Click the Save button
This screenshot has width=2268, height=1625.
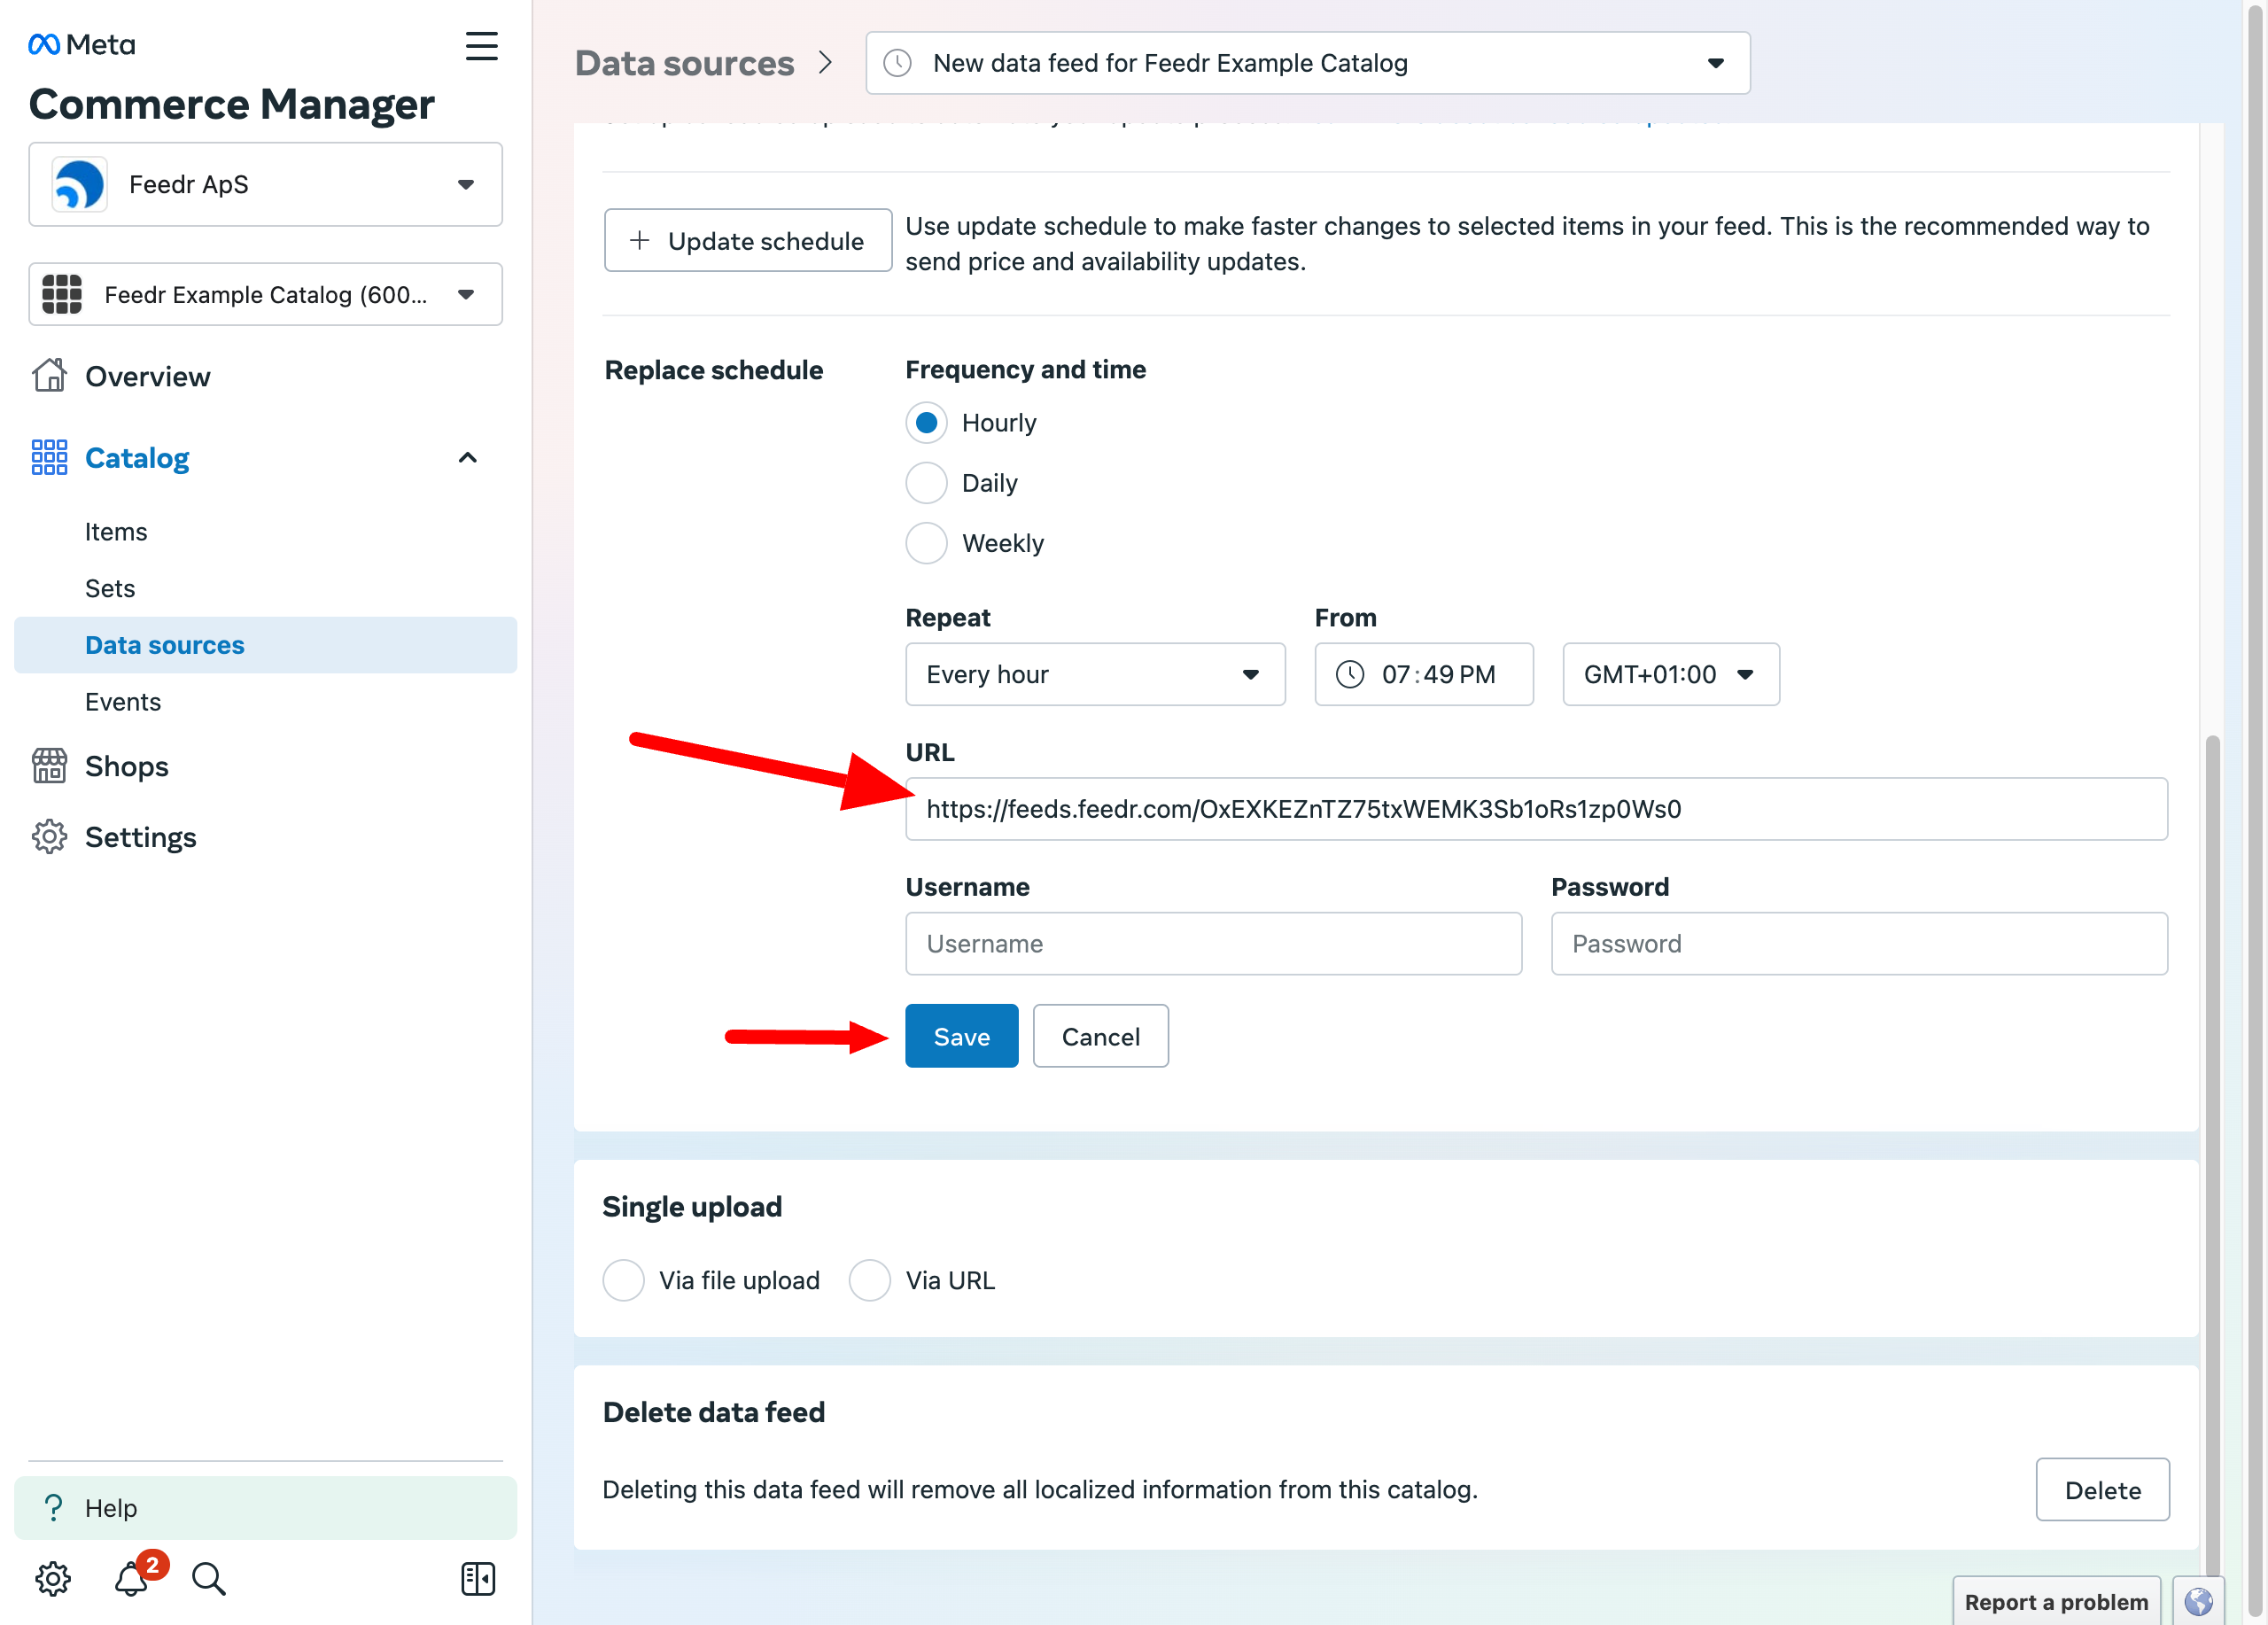point(962,1034)
